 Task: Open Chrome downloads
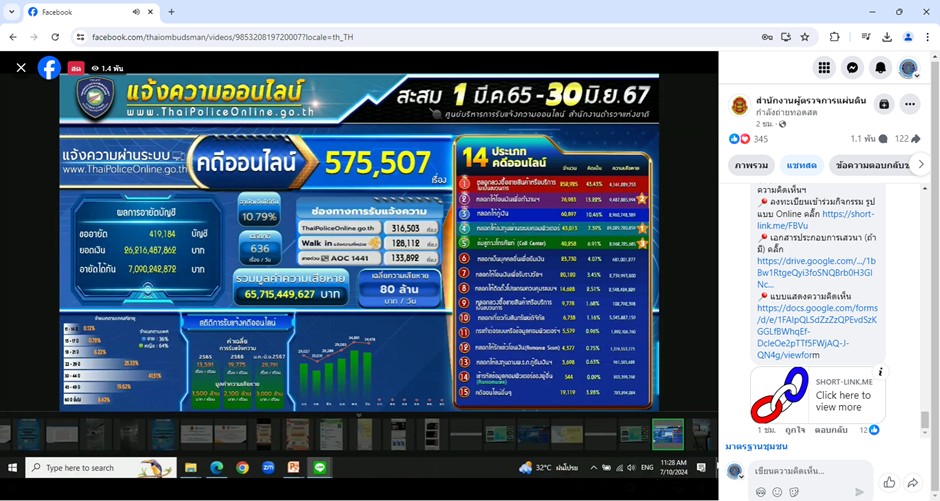coord(887,37)
